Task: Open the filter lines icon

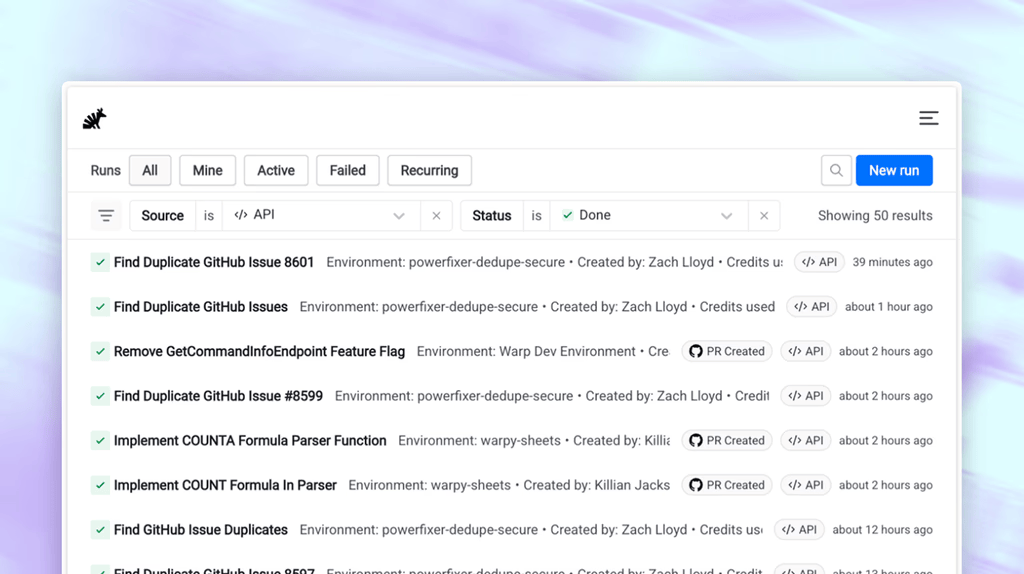Action: pyautogui.click(x=106, y=215)
